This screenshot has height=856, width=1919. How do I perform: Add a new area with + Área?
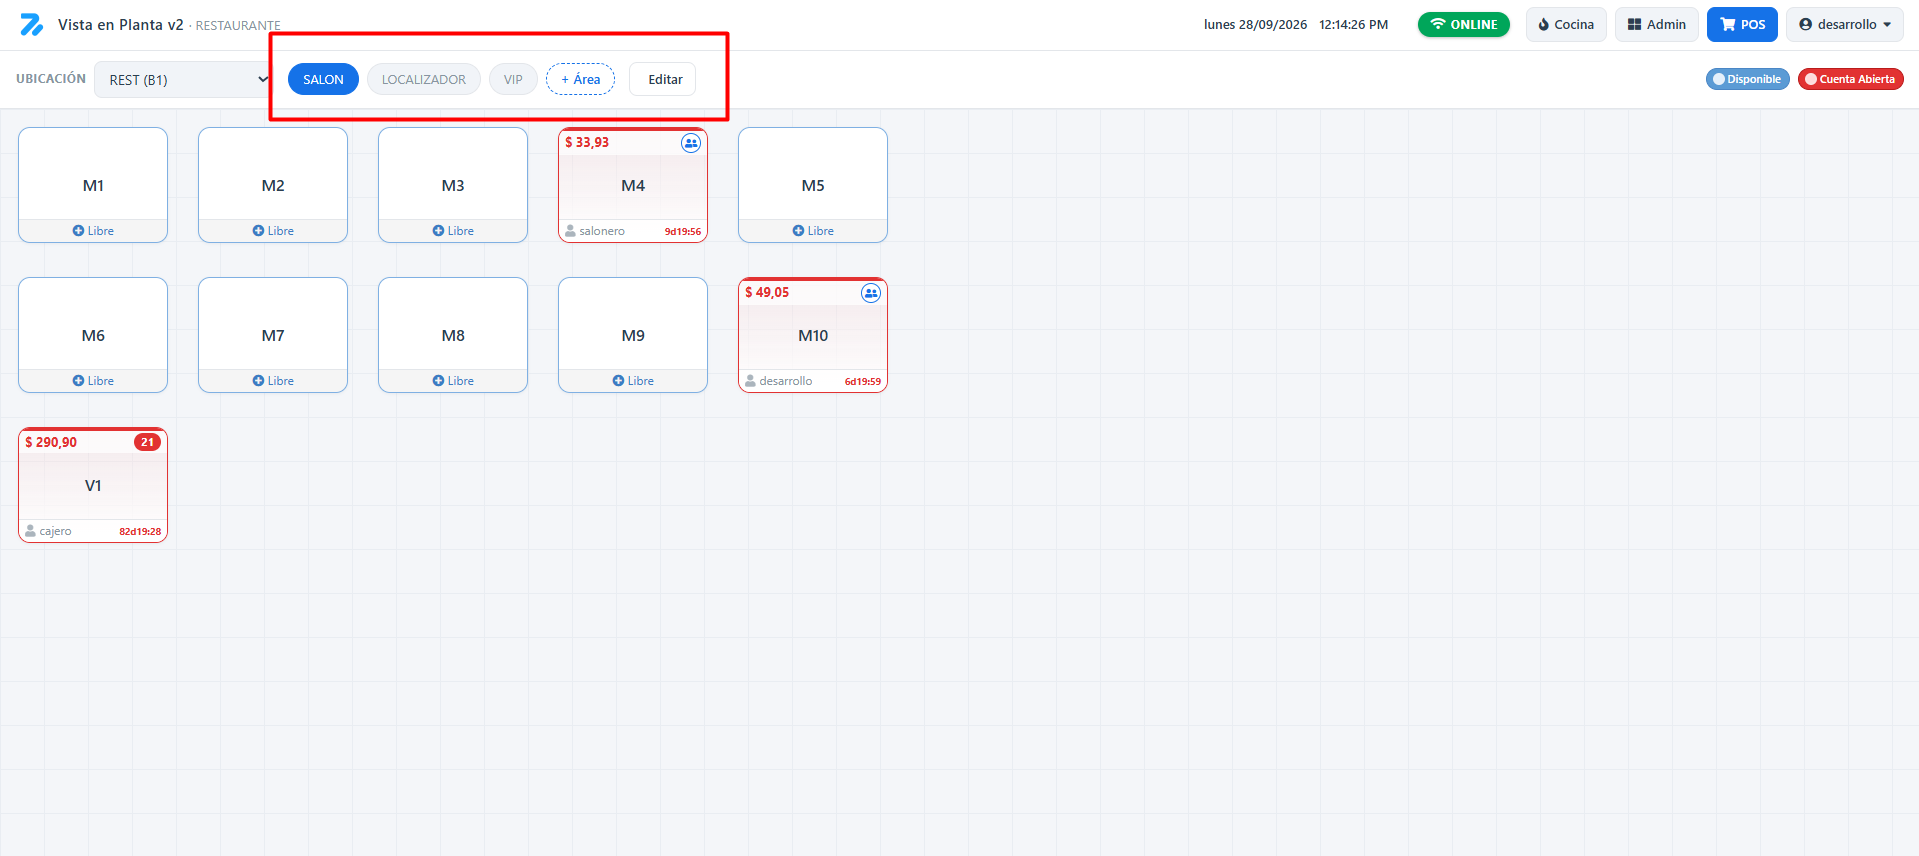(x=580, y=79)
